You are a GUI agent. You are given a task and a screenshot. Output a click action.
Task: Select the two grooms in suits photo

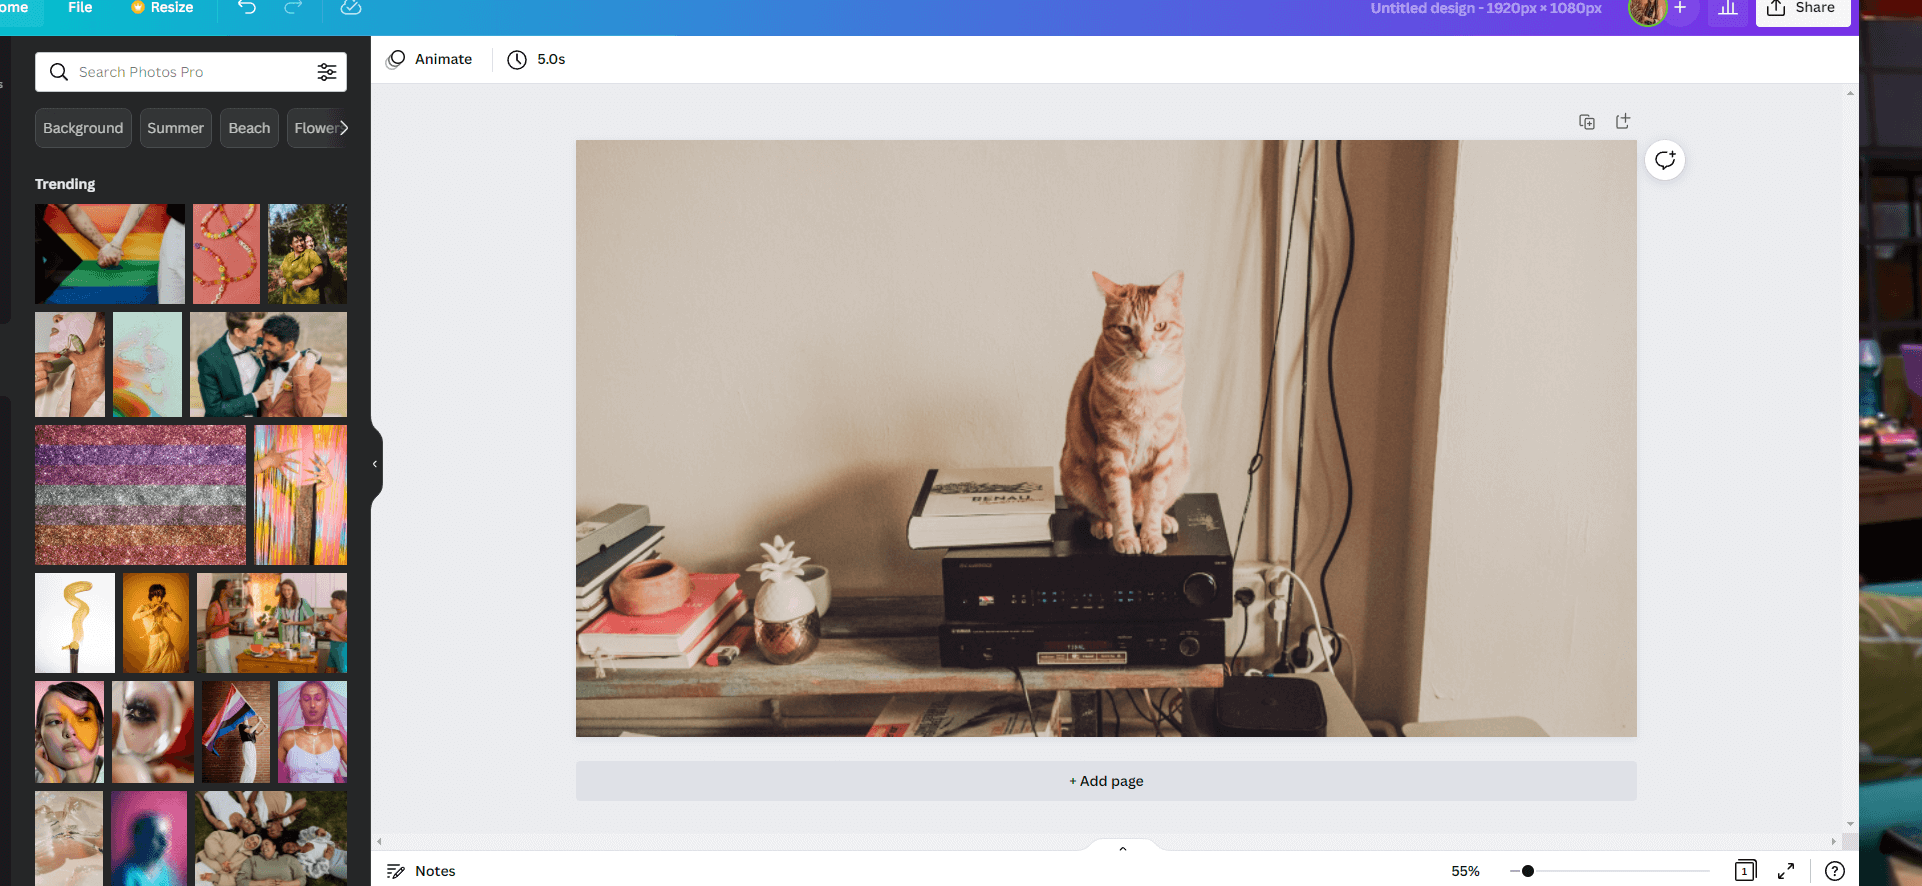(x=268, y=364)
